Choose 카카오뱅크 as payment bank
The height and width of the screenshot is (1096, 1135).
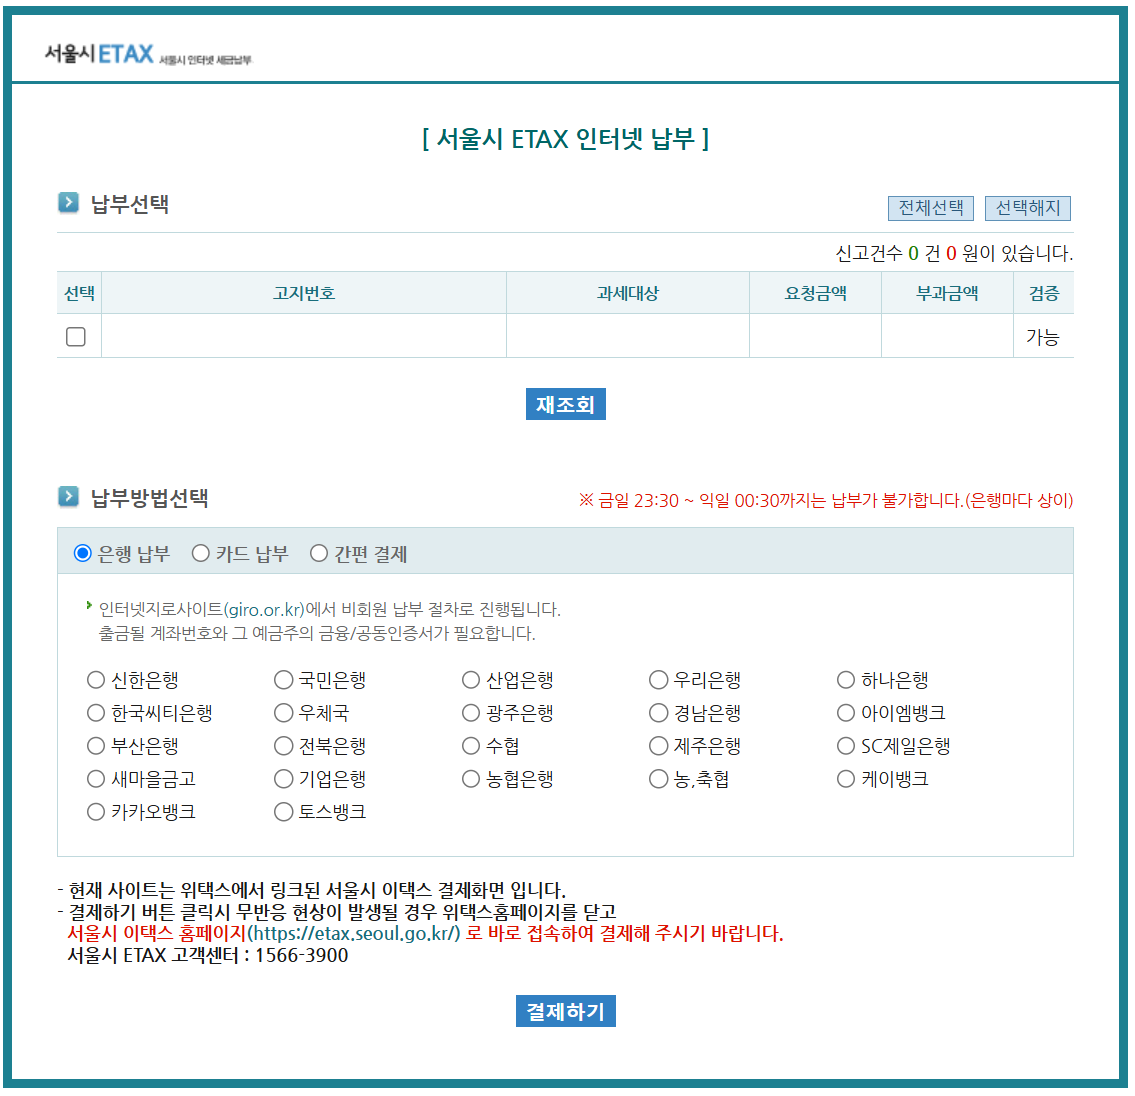[95, 811]
